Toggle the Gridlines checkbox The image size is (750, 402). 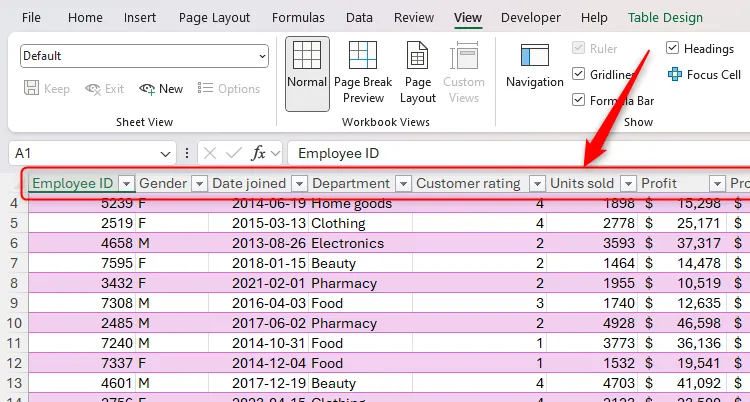coord(579,75)
